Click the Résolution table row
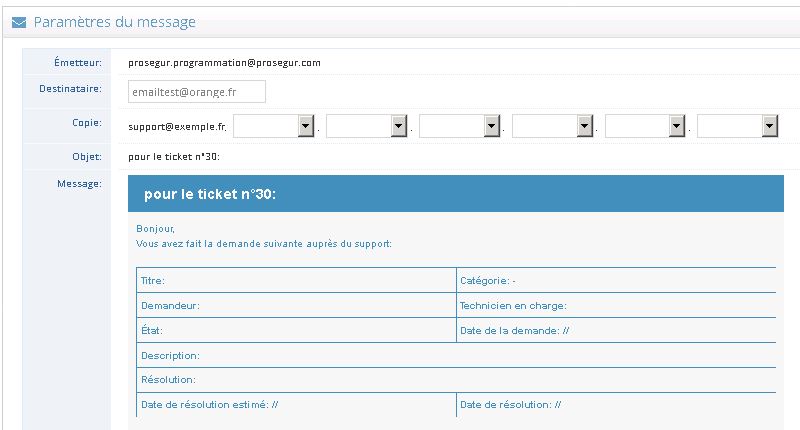 [457, 380]
